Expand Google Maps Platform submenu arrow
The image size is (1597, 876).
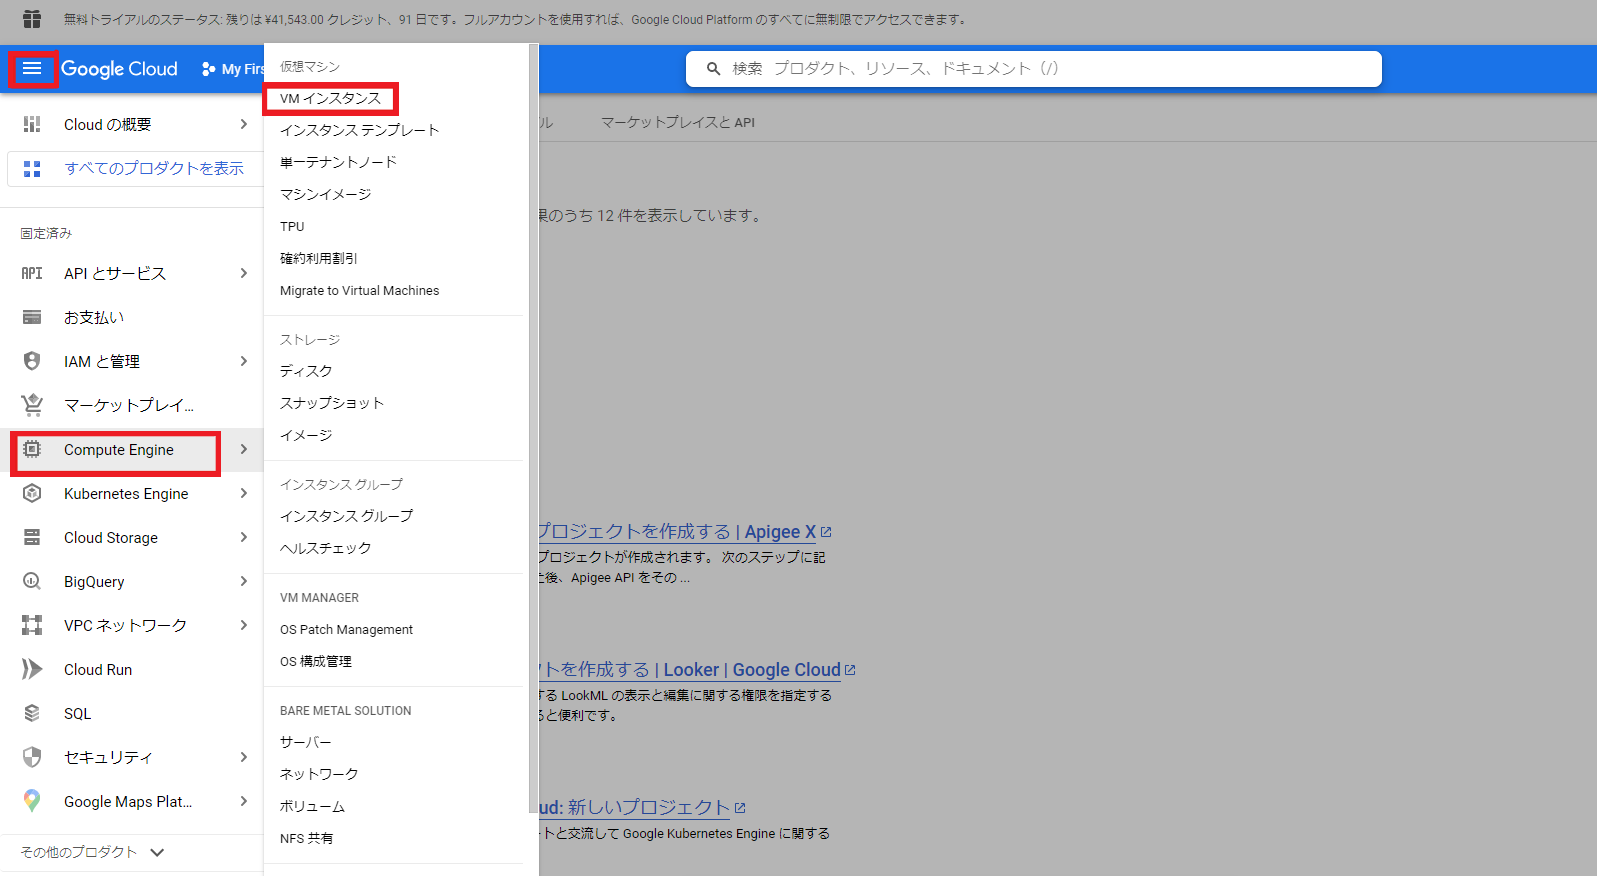[x=243, y=801]
